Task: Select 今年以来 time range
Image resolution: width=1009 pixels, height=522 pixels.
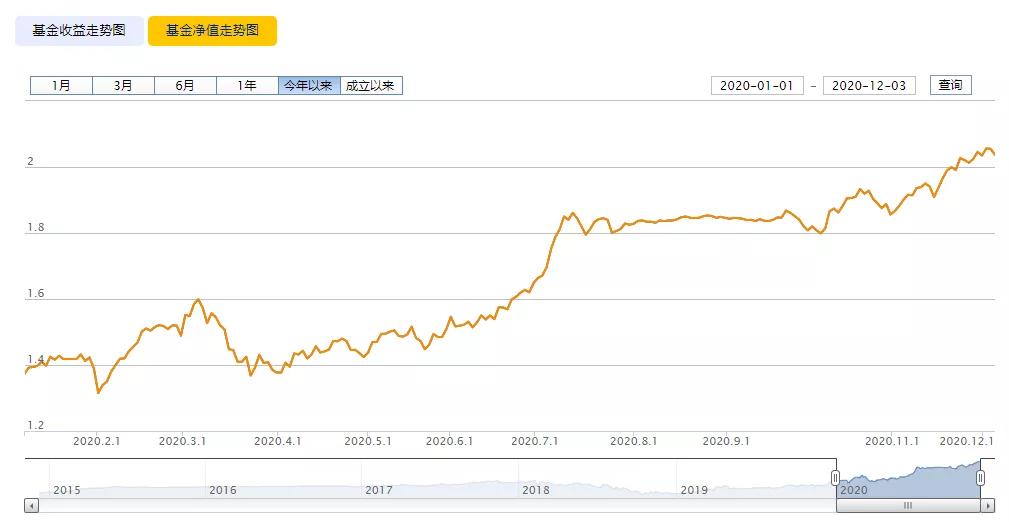Action: pos(309,86)
